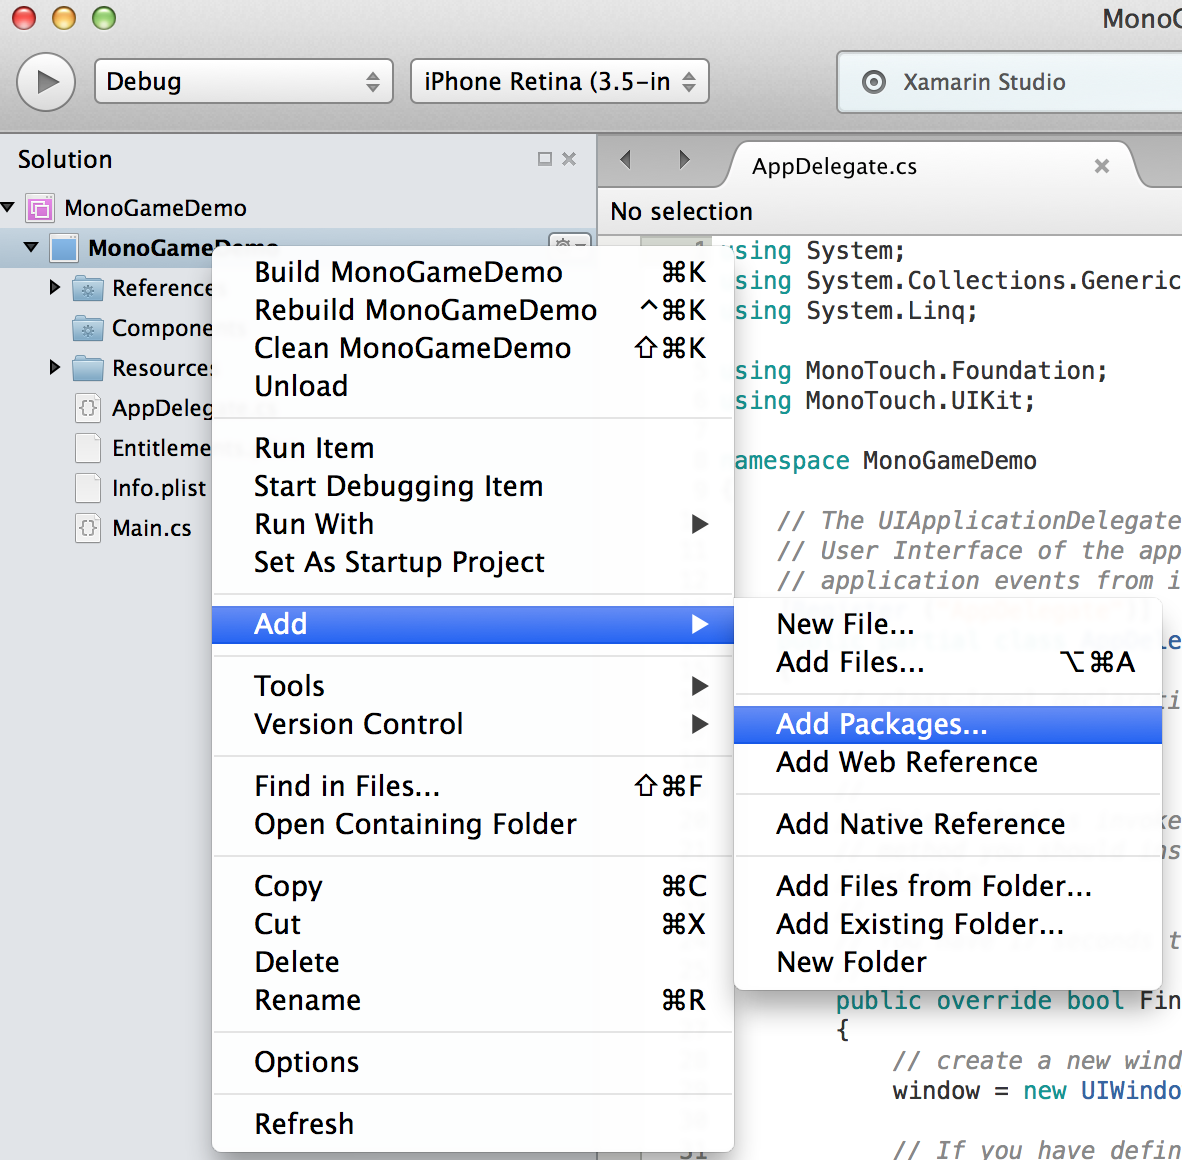Choose Clean MonoGameDemo
The height and width of the screenshot is (1160, 1182).
click(x=473, y=348)
